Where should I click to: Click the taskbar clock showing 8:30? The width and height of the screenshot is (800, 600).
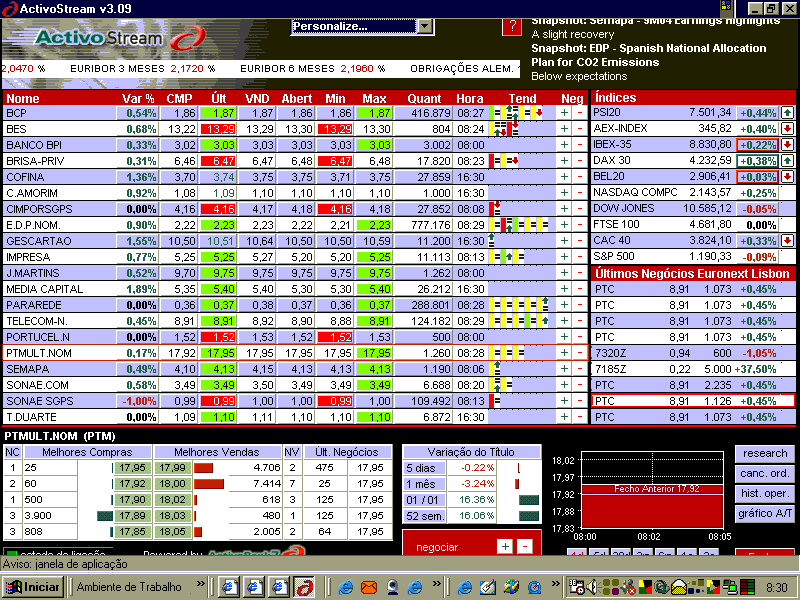coord(777,588)
